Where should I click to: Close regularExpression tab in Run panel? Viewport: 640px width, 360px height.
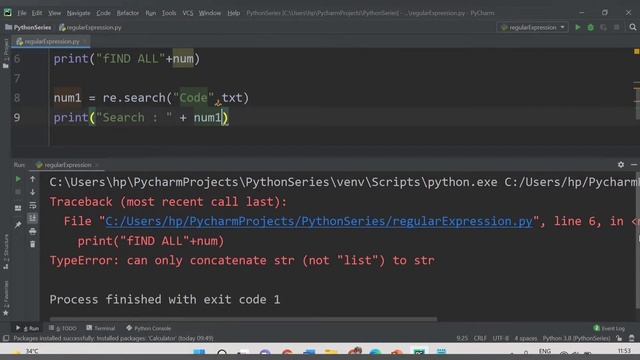tap(97, 165)
